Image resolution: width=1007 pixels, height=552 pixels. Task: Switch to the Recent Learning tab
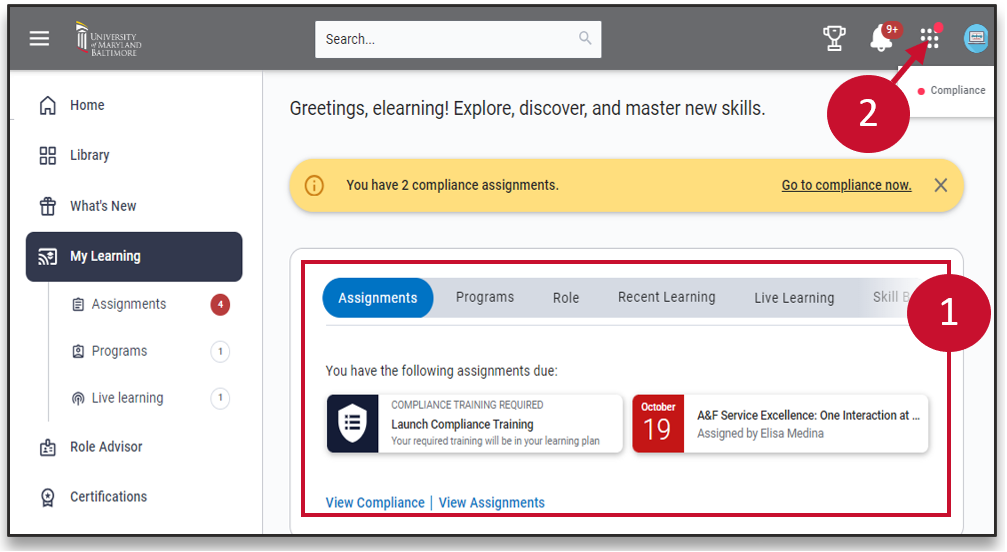(666, 298)
